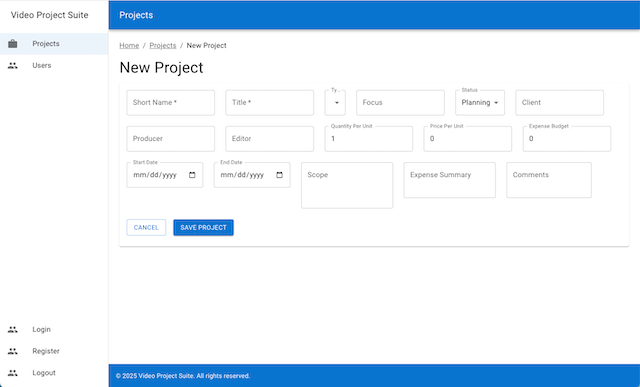Focus the Title input field
640x387 pixels.
(270, 103)
